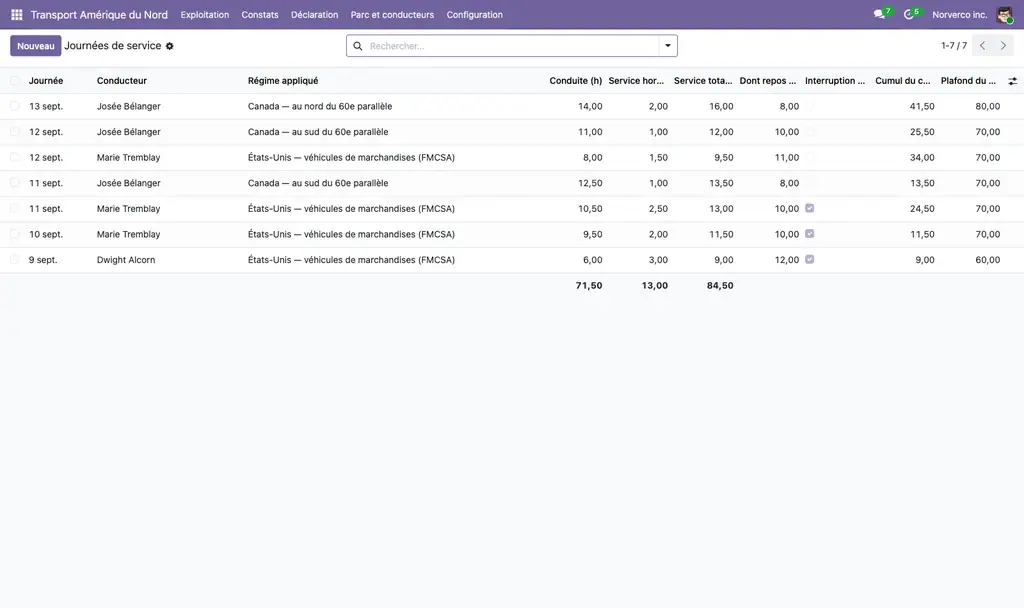1024x608 pixels.
Task: Sort by the Interruption column header
Action: (x=835, y=81)
